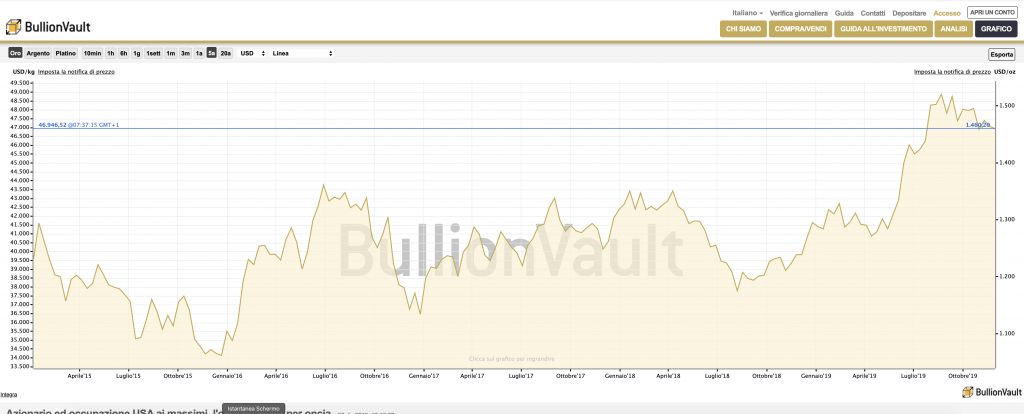Click the APRI UN CONTO button
This screenshot has width=1024, height=414.
pos(992,12)
